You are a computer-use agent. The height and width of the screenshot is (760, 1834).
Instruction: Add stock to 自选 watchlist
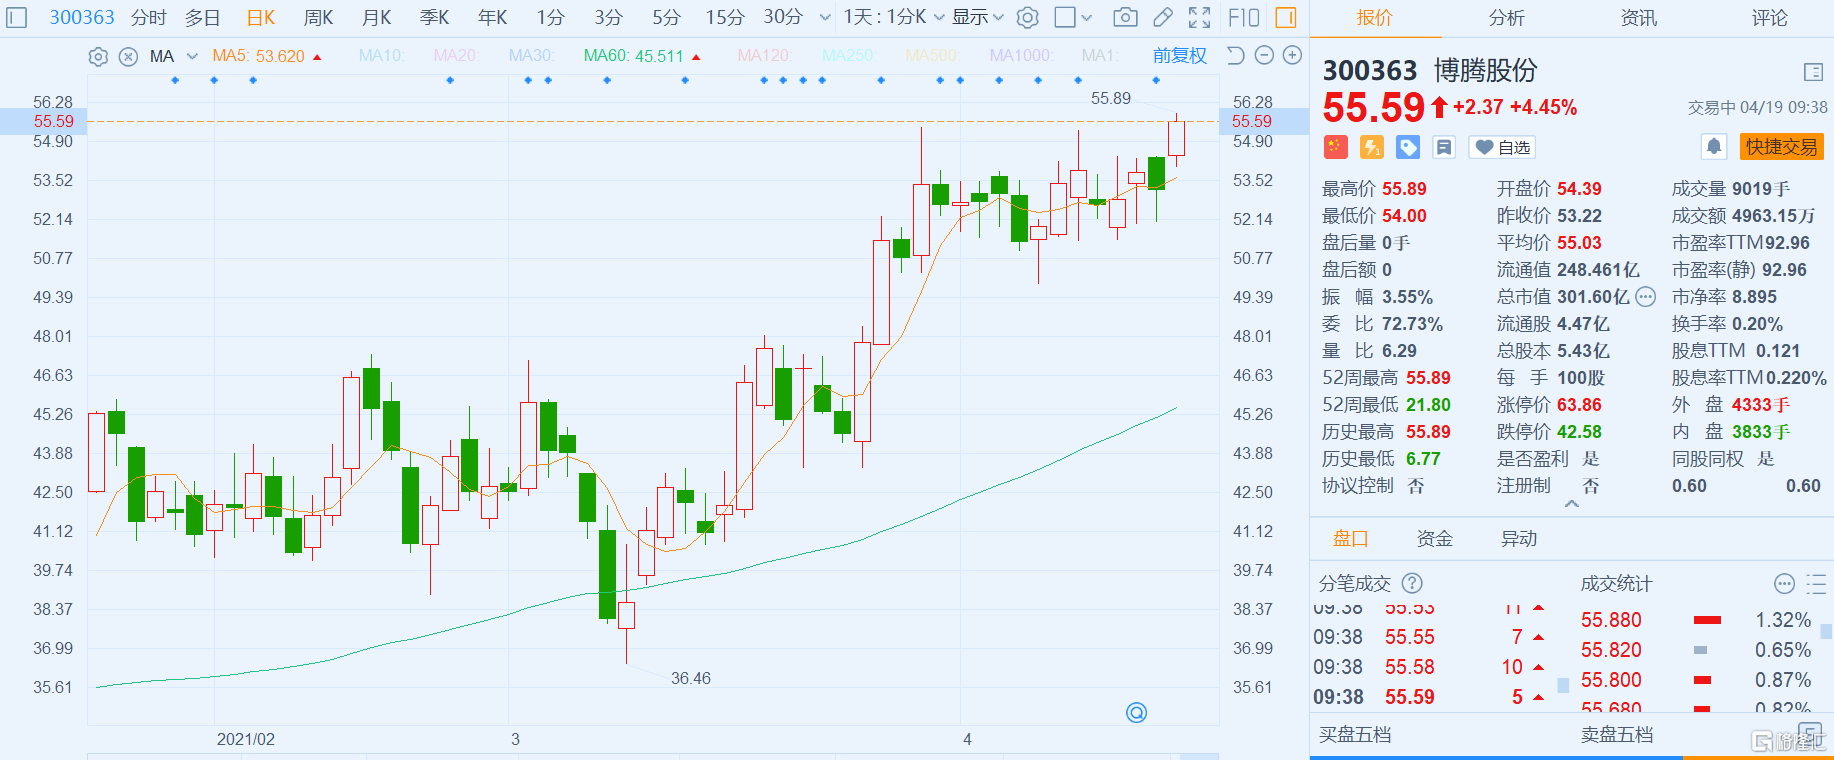(1502, 147)
